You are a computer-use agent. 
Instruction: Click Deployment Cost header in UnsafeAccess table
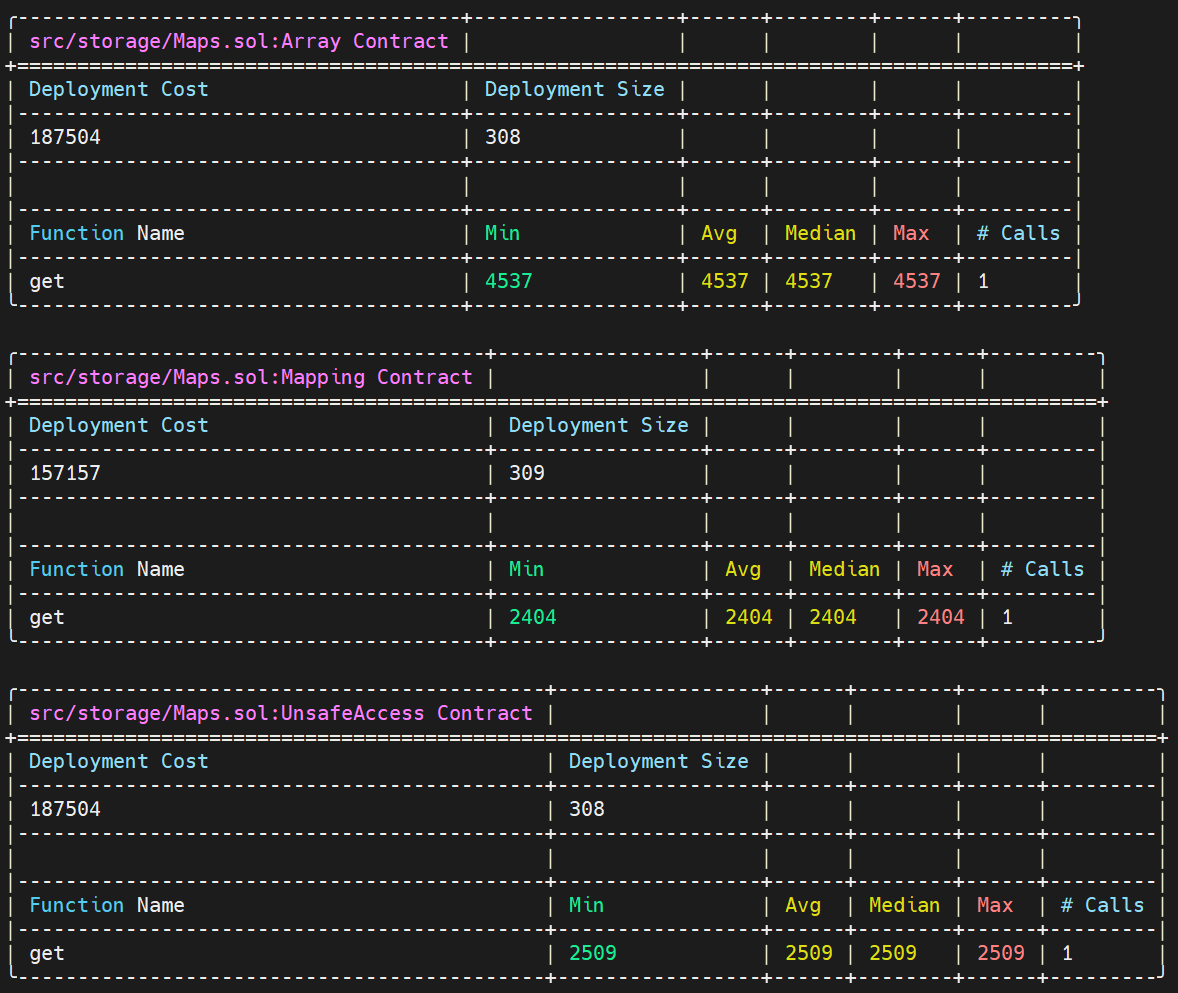pos(119,761)
